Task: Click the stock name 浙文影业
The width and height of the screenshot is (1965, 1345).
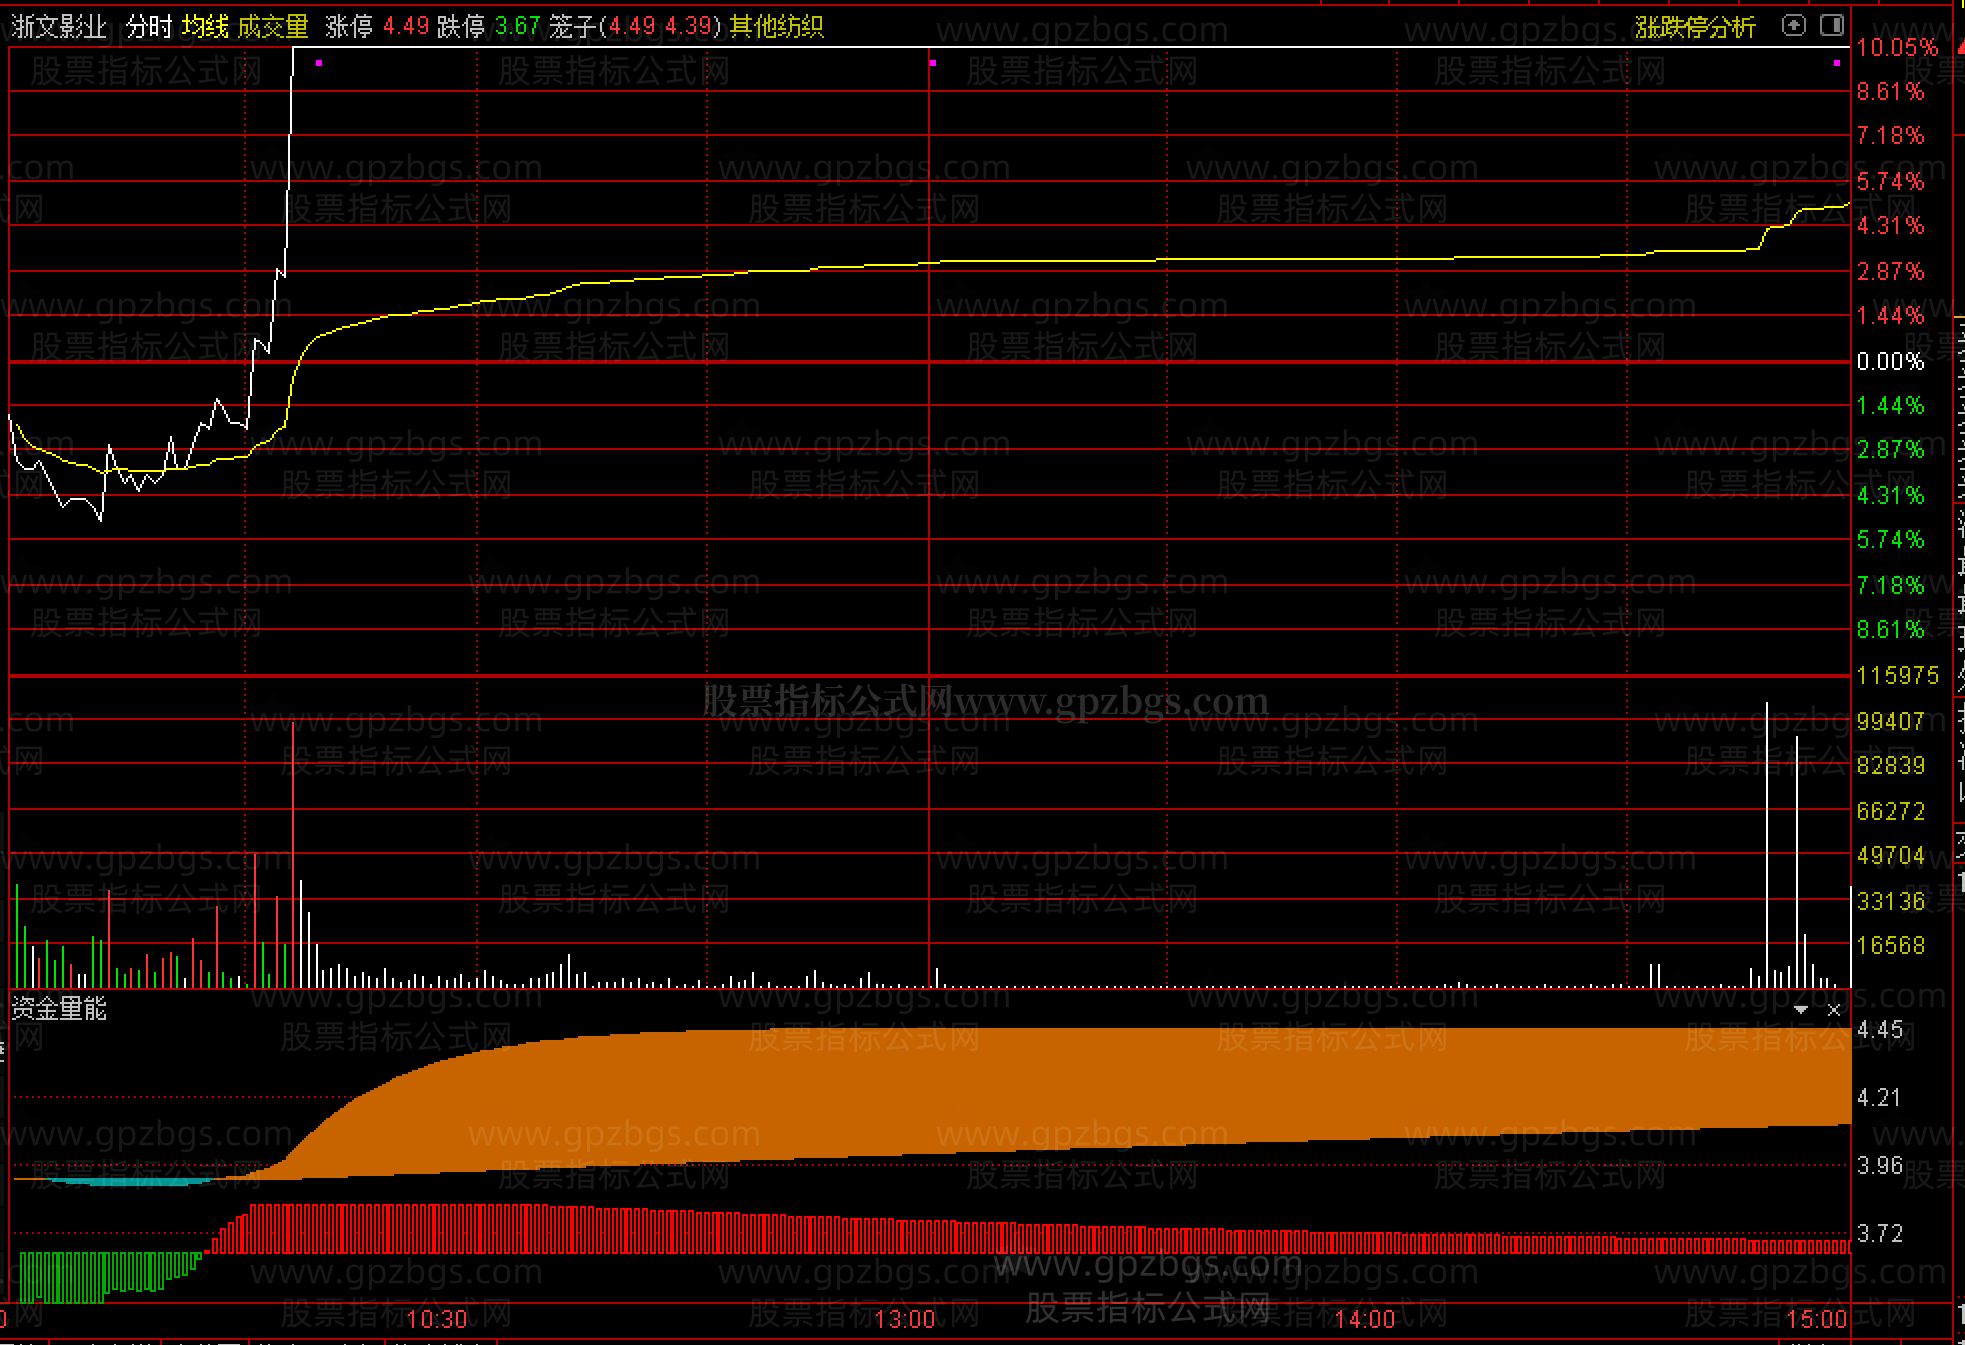Action: coord(59,27)
